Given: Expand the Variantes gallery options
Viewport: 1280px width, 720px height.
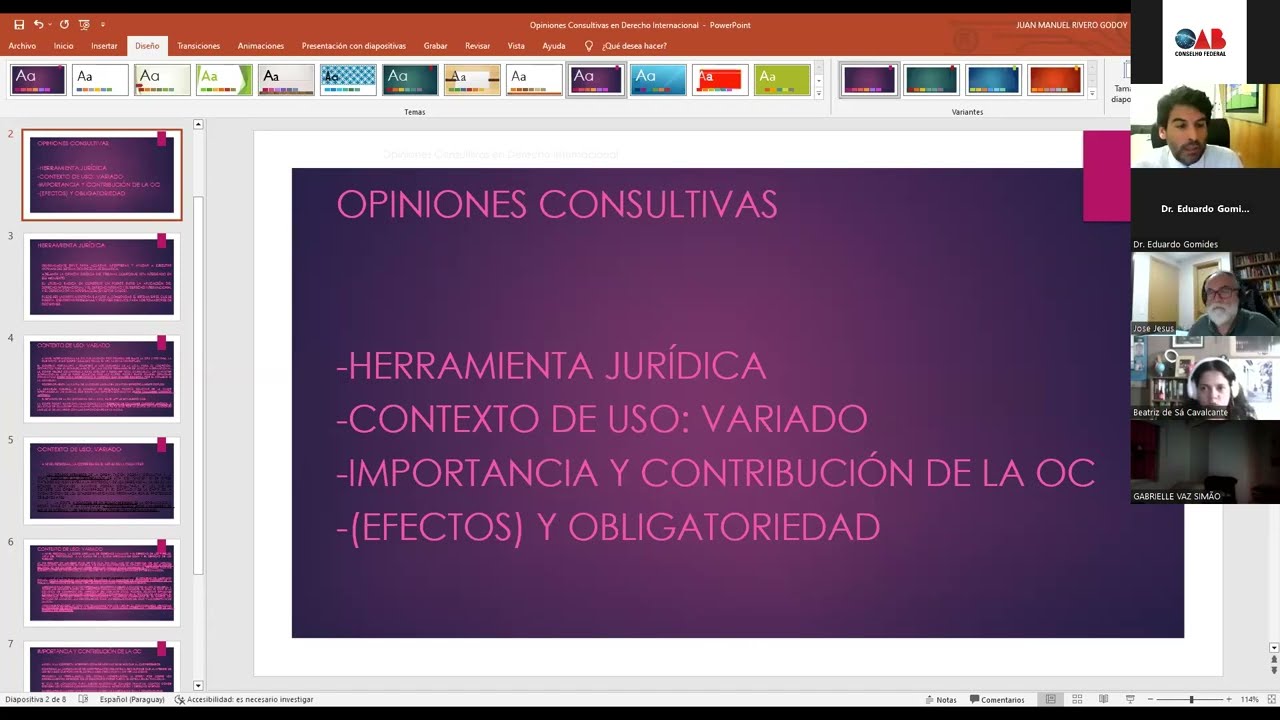Looking at the screenshot, I should point(1092,93).
